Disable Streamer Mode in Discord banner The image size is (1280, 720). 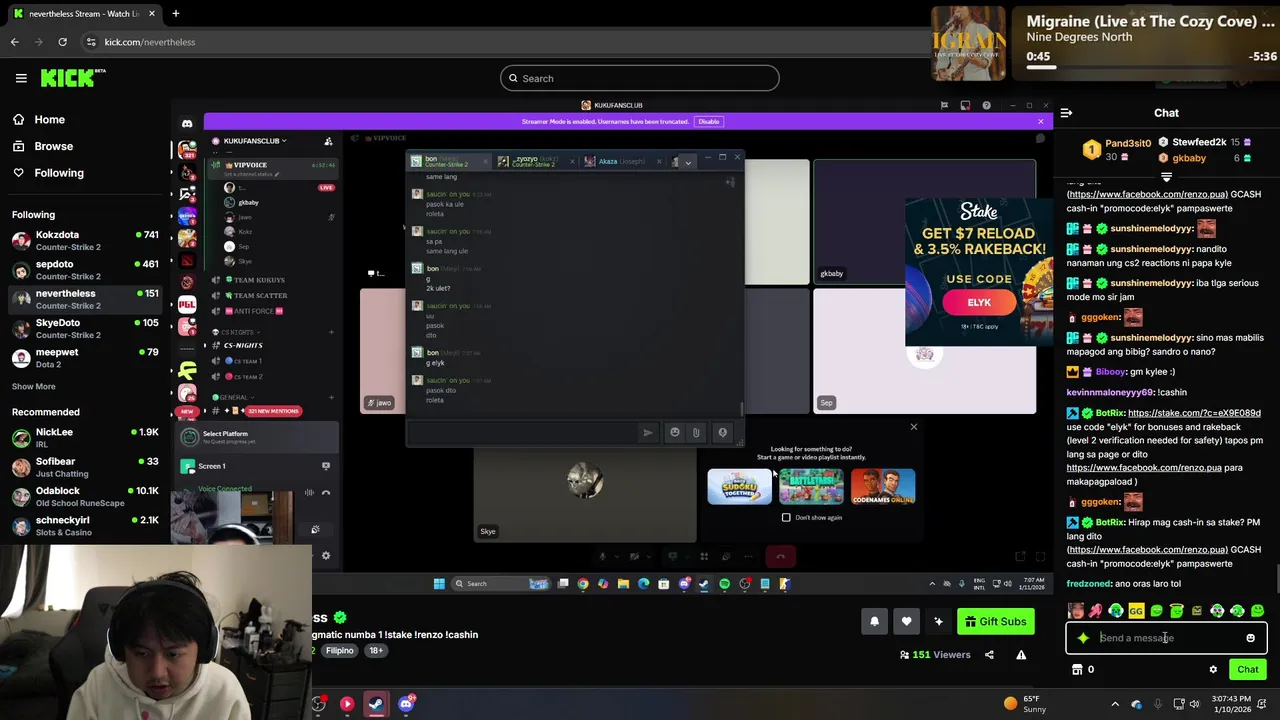coord(709,122)
